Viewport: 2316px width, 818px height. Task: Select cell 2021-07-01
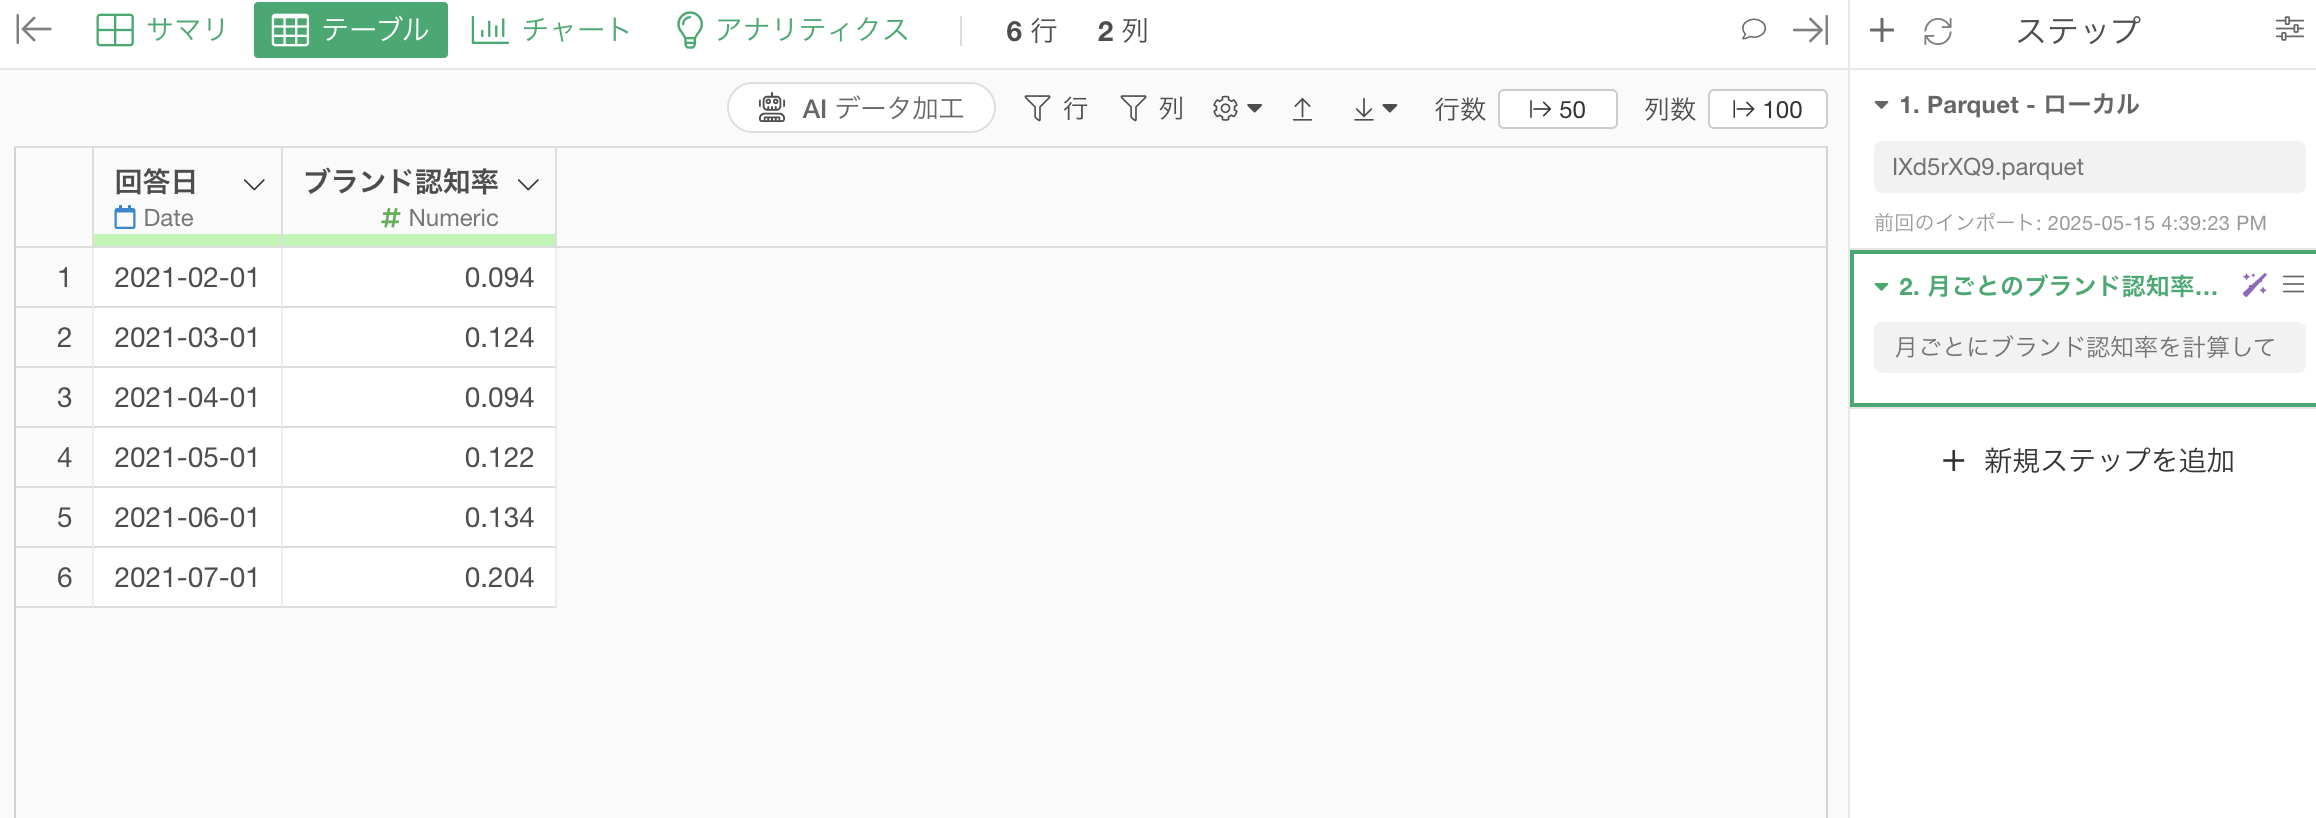pos(187,577)
